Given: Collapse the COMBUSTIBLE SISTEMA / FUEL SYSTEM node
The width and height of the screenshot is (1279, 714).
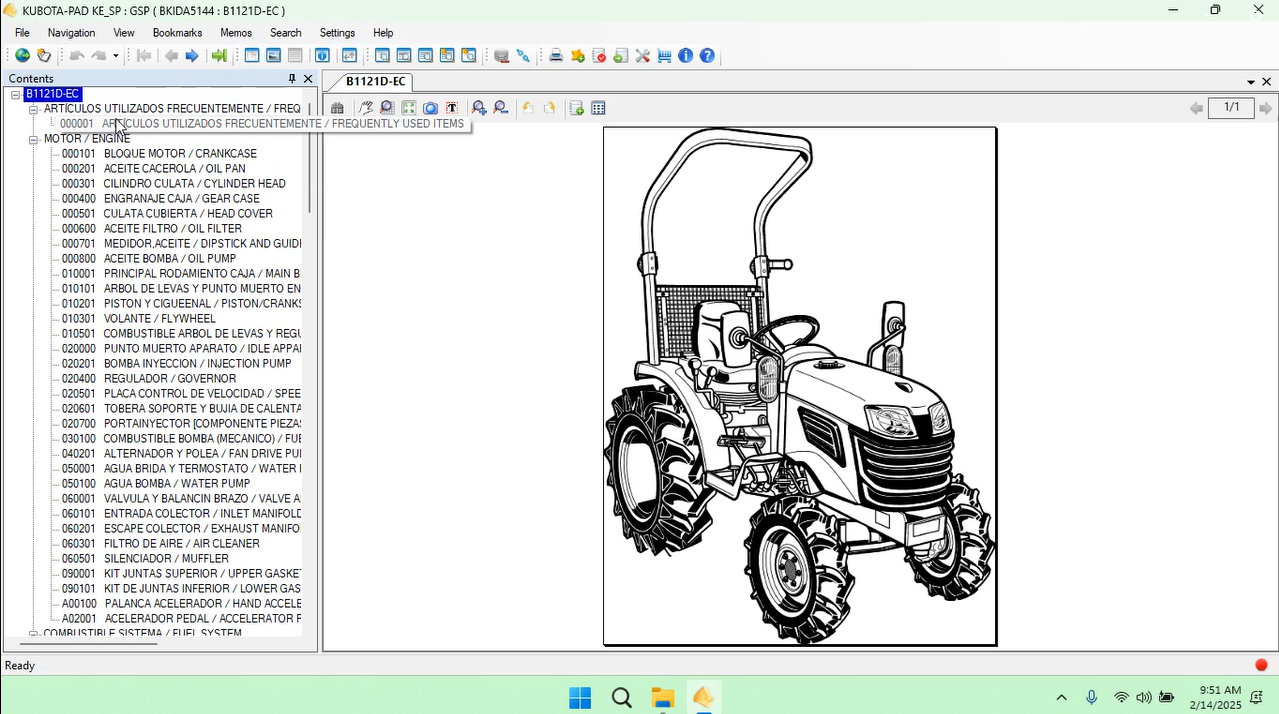Looking at the screenshot, I should coord(33,634).
